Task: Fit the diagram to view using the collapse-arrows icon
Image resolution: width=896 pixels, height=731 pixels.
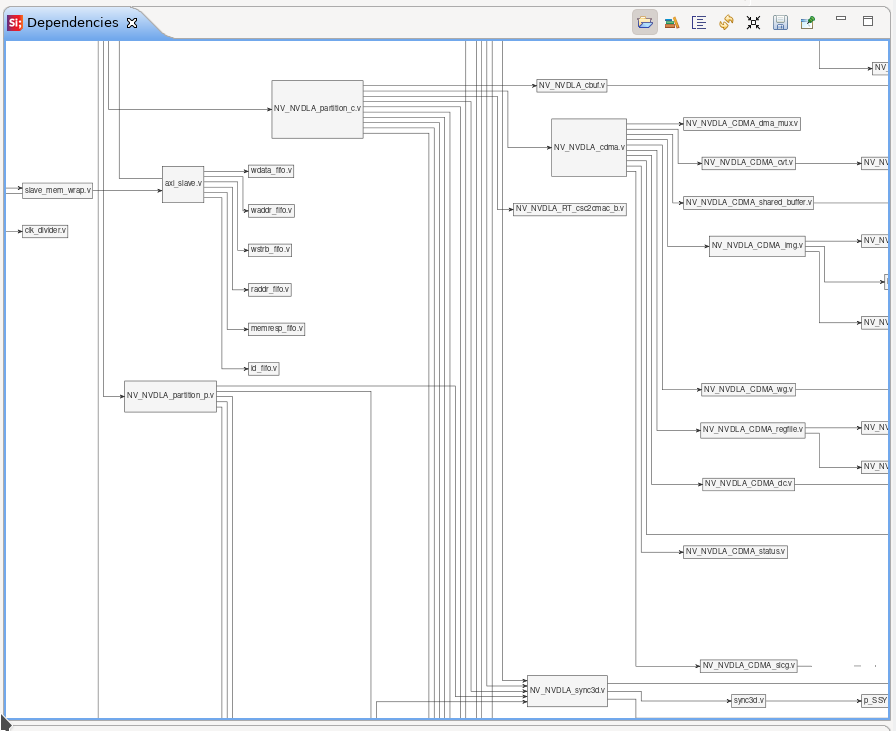Action: click(x=753, y=21)
